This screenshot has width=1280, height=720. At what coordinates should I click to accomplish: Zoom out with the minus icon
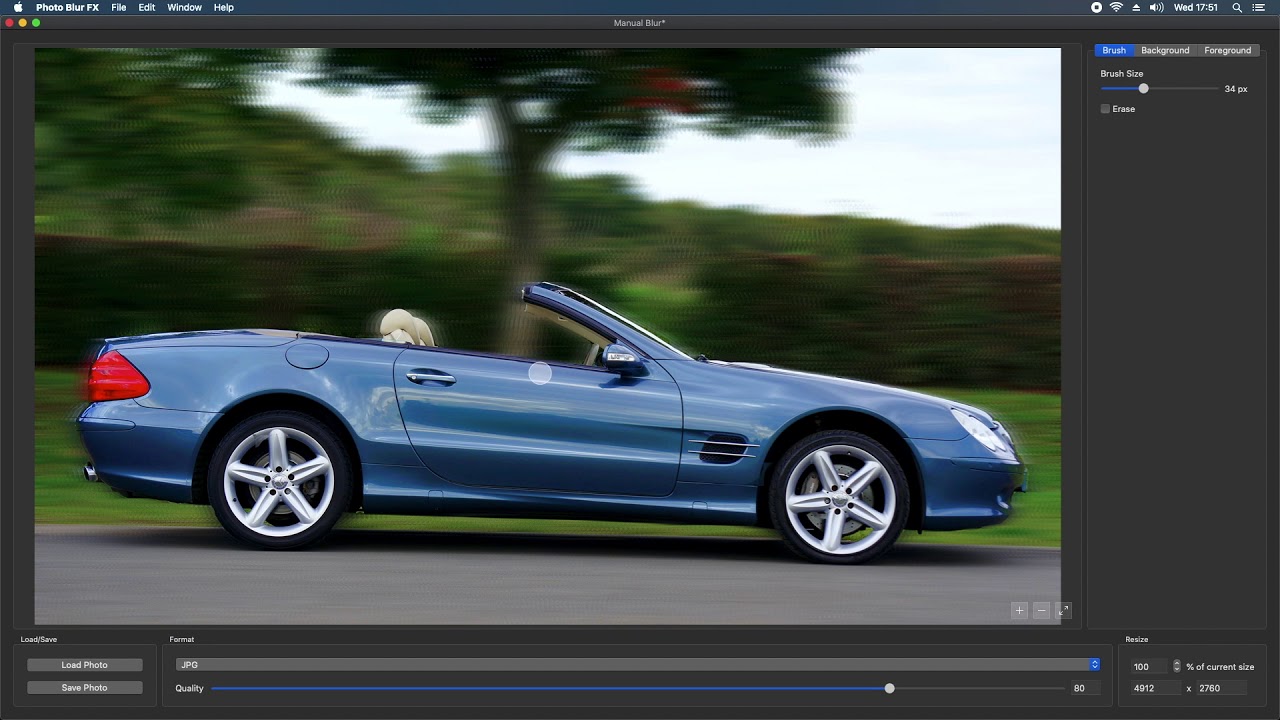(x=1041, y=610)
